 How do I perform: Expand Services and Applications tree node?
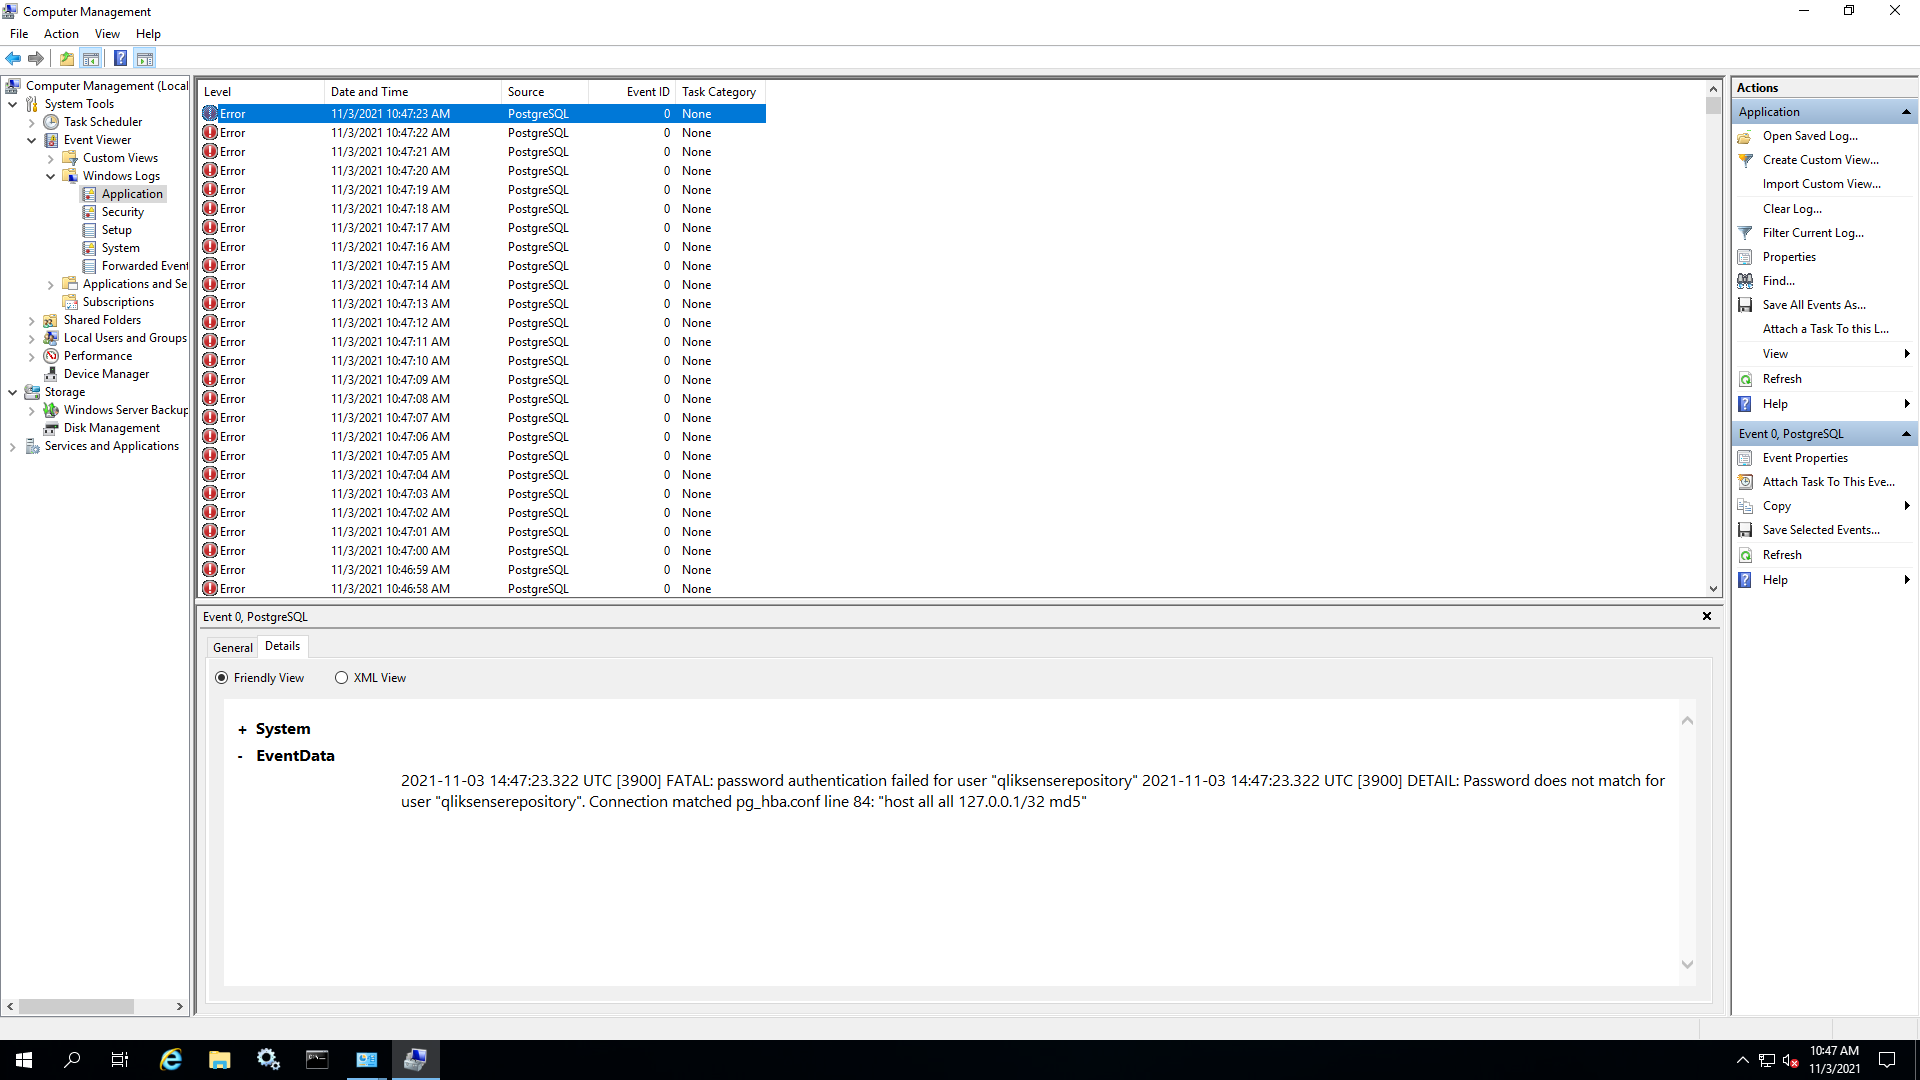coord(13,447)
